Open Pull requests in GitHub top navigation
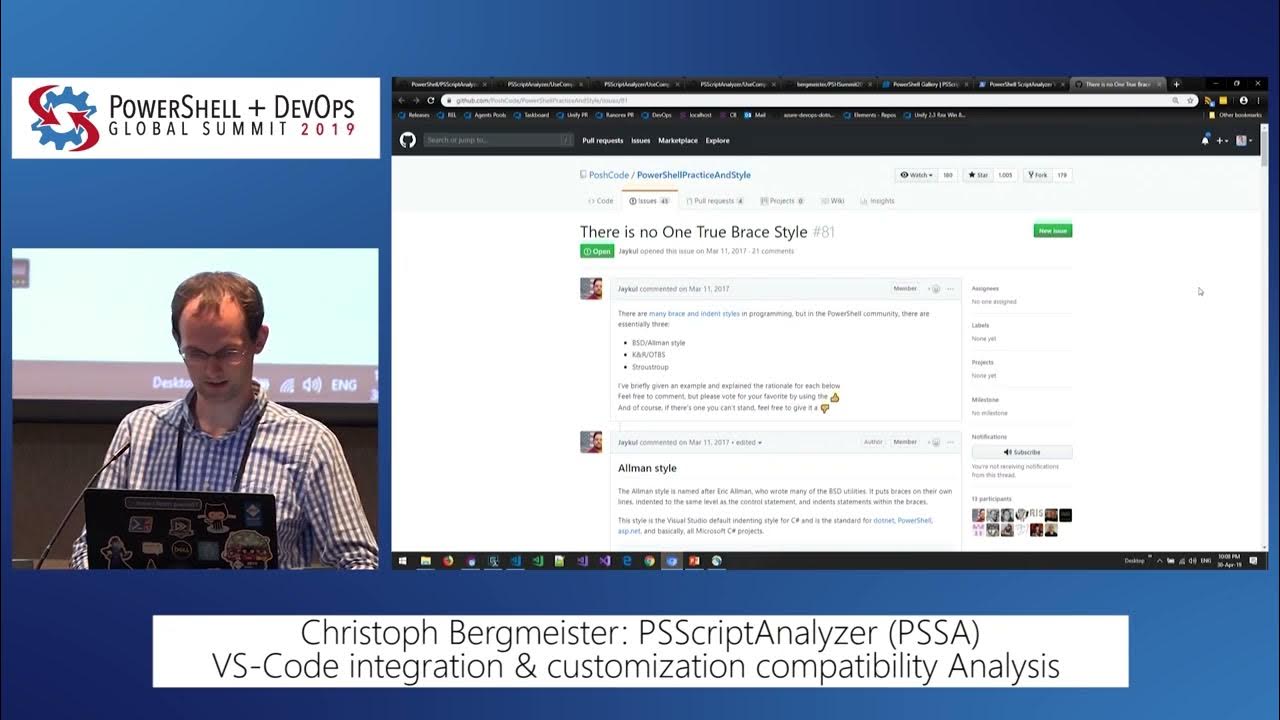The image size is (1280, 720). (603, 141)
